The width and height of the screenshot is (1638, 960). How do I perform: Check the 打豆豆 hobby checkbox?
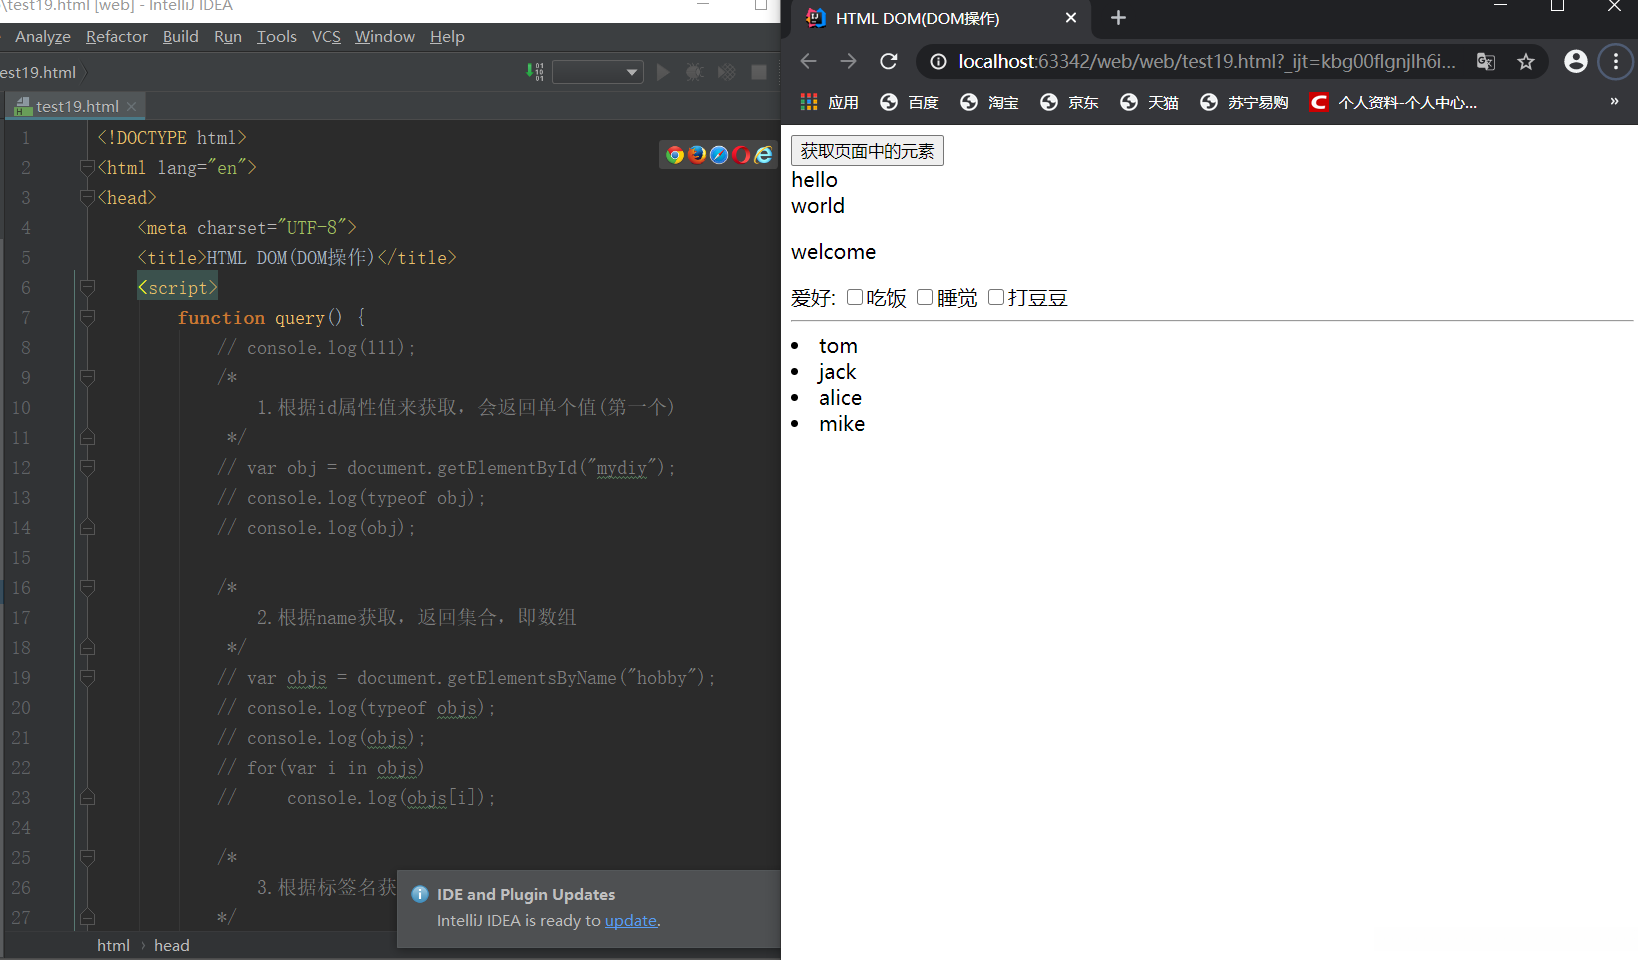[x=996, y=297]
